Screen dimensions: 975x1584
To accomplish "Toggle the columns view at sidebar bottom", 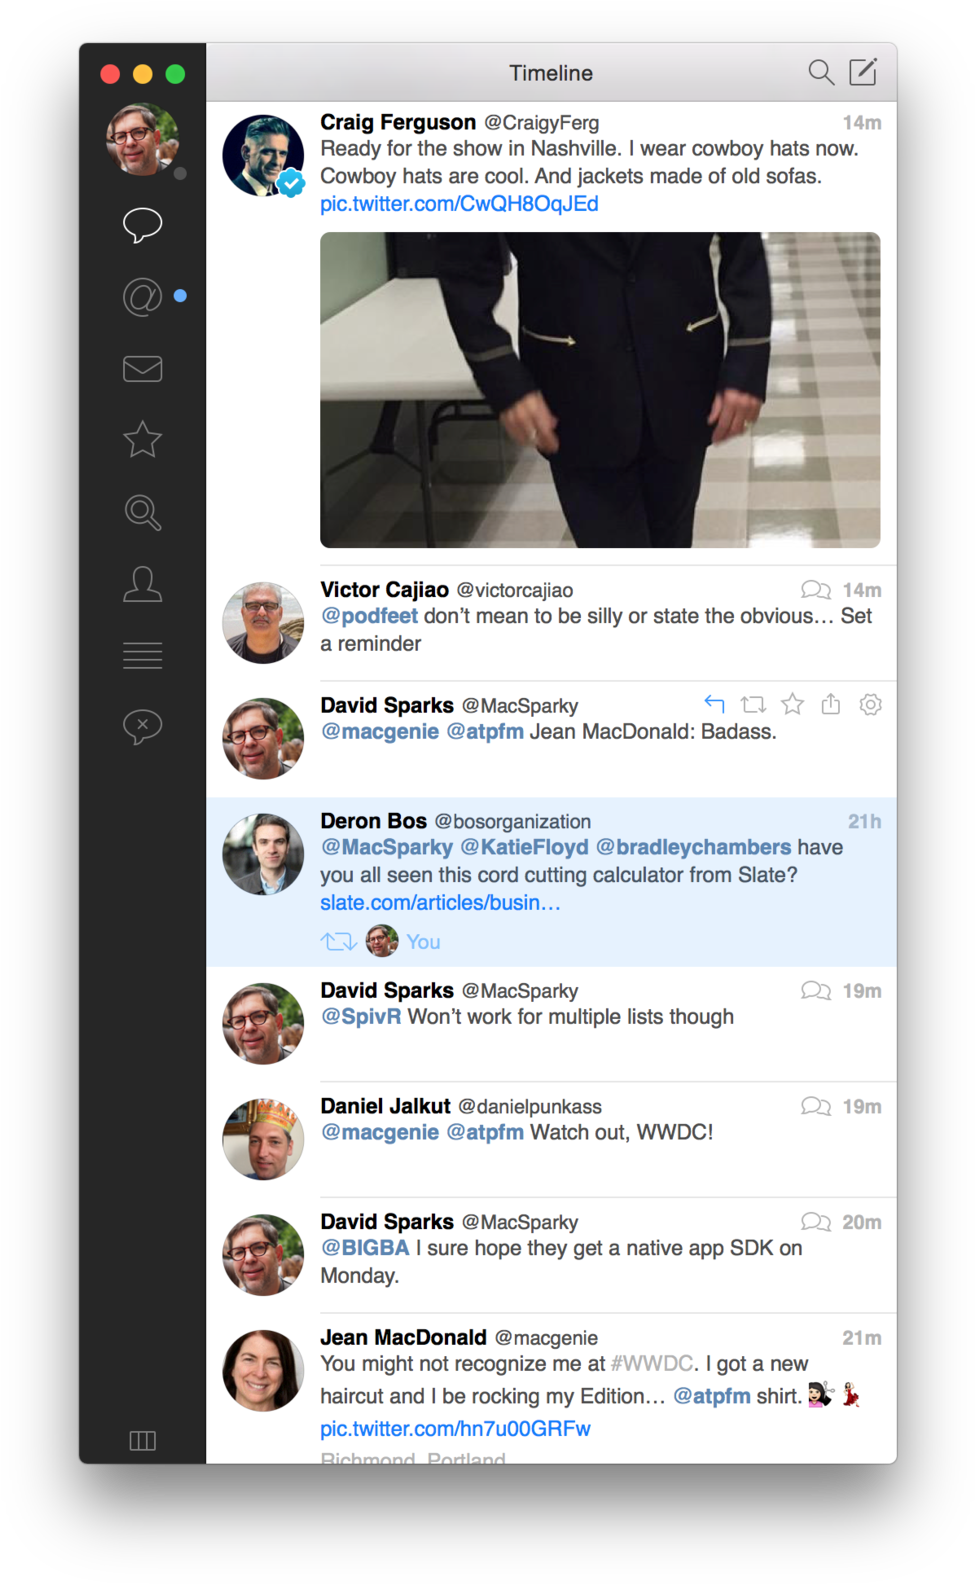I will click(142, 1440).
